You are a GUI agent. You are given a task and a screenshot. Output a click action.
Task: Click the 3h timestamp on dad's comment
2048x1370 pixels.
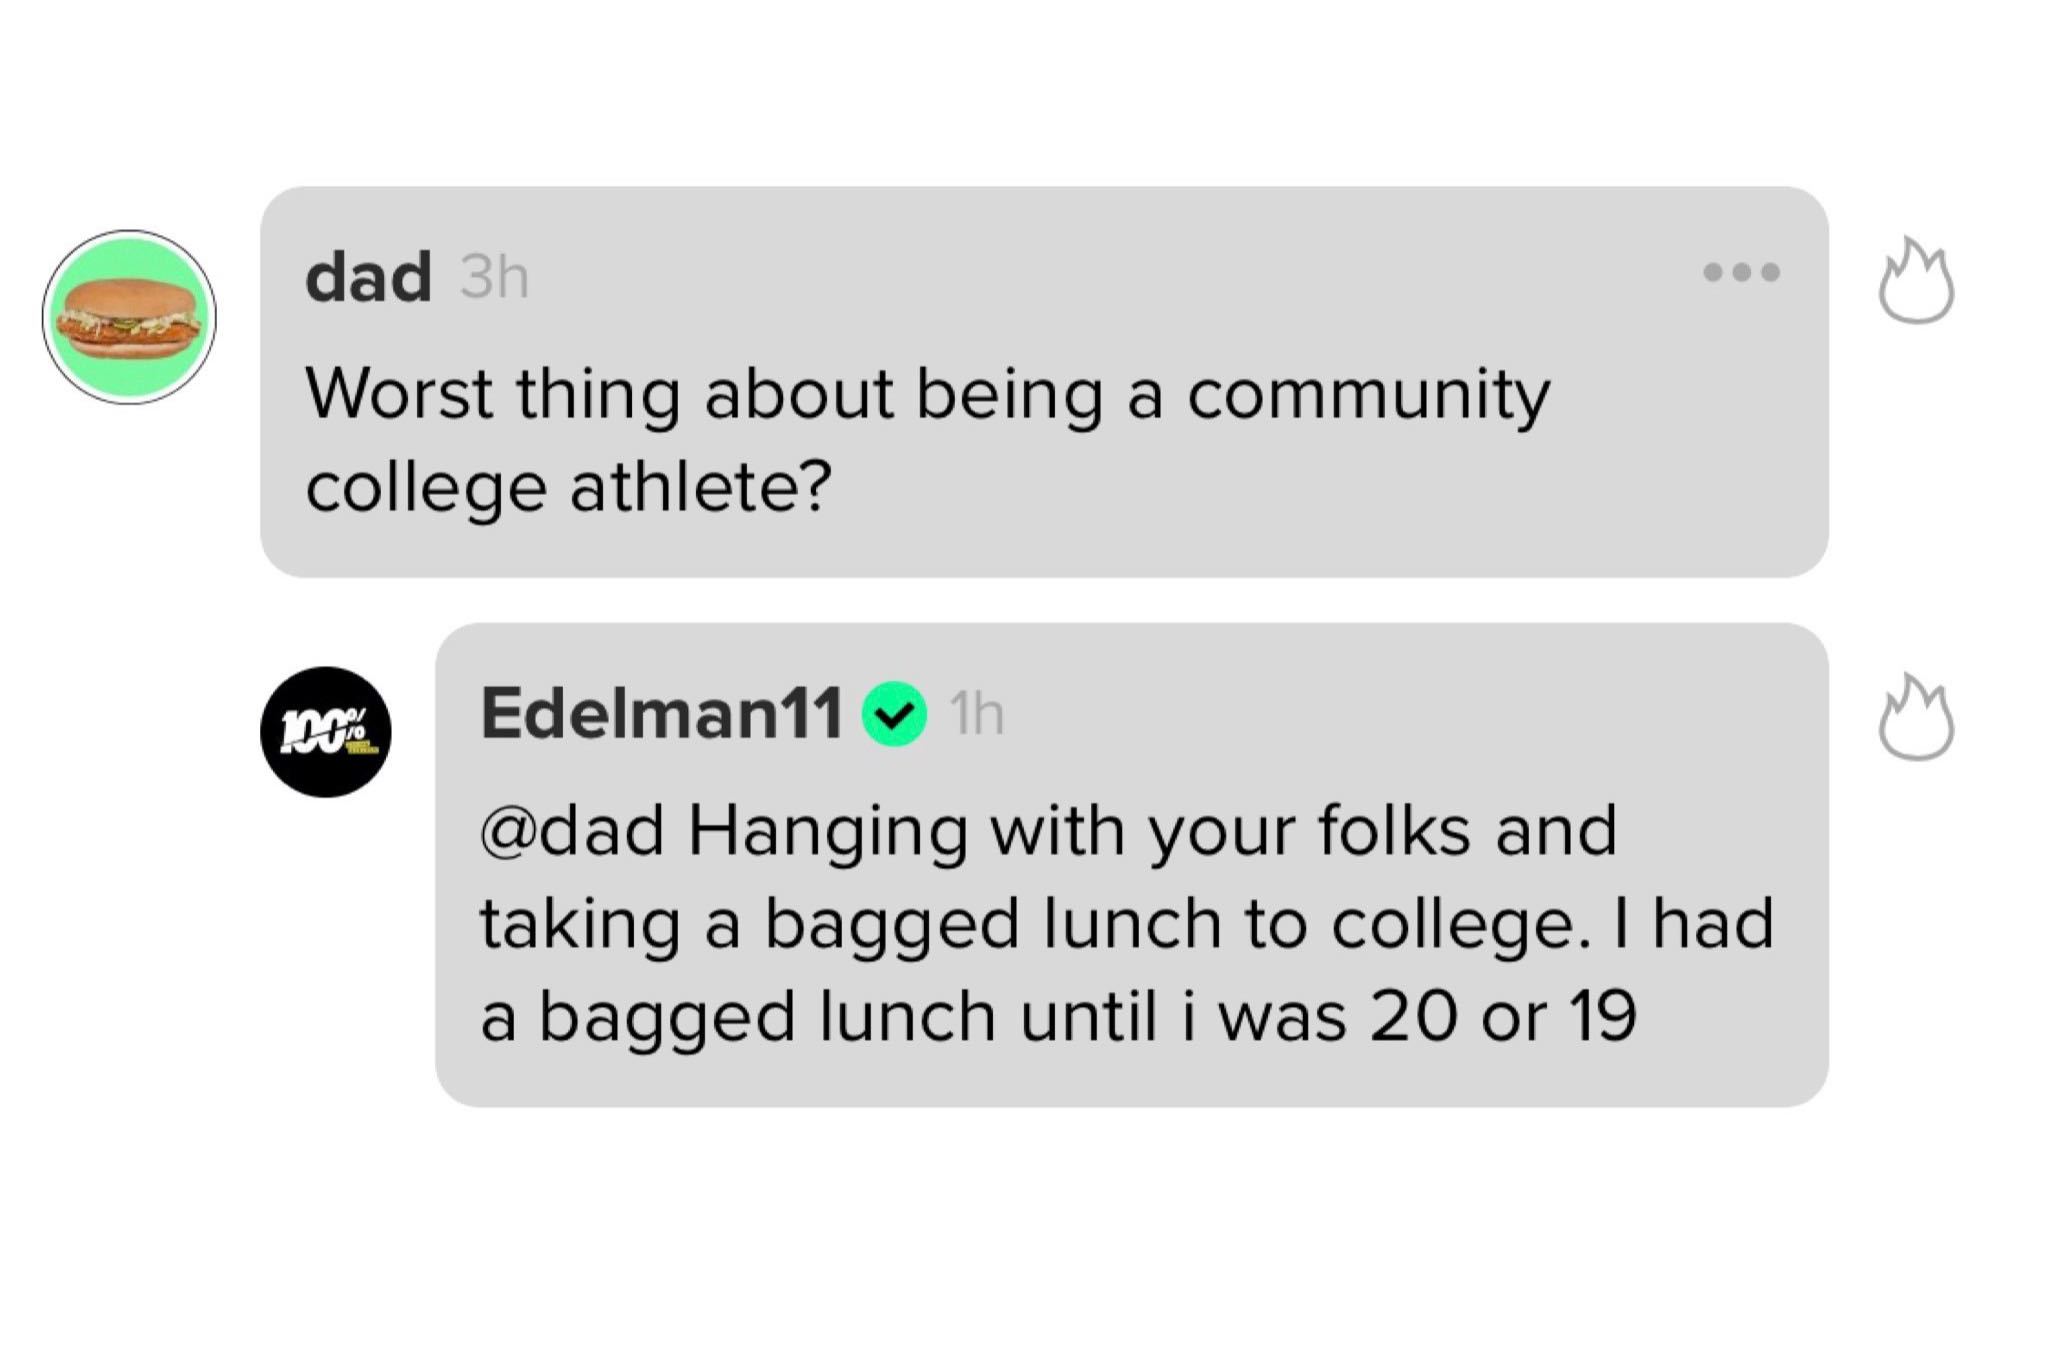coord(494,277)
